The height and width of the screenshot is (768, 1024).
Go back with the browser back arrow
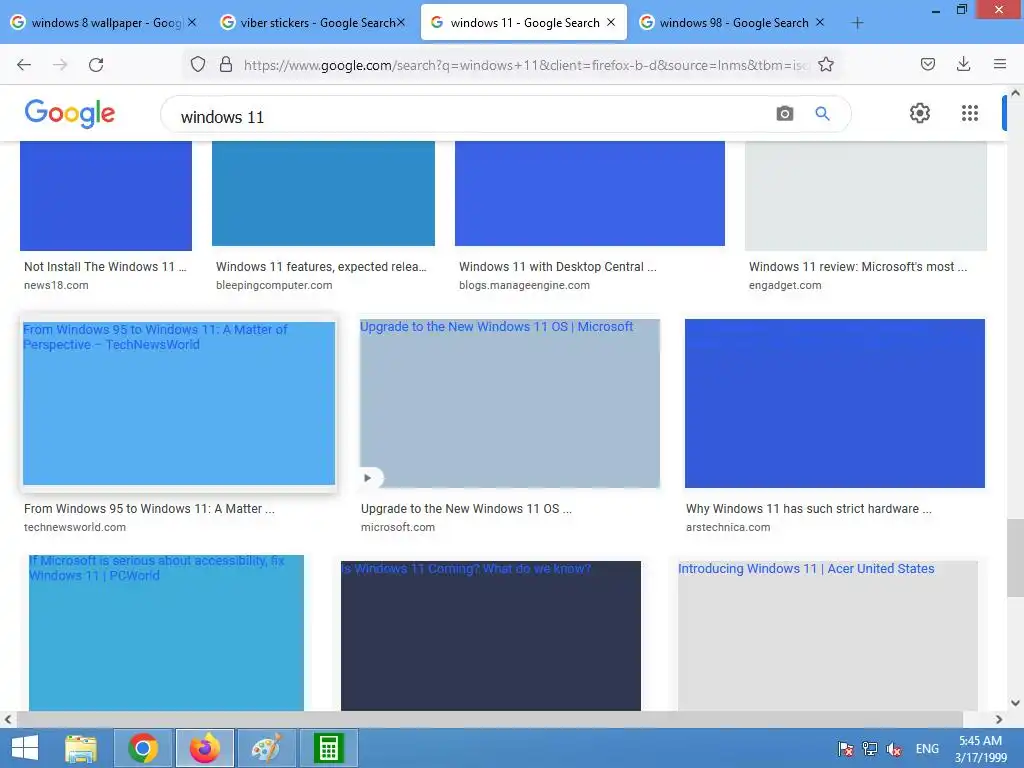tap(24, 64)
